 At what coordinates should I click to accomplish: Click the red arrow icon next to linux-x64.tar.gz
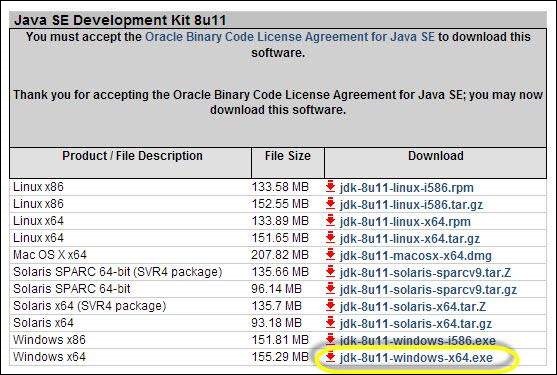[330, 238]
